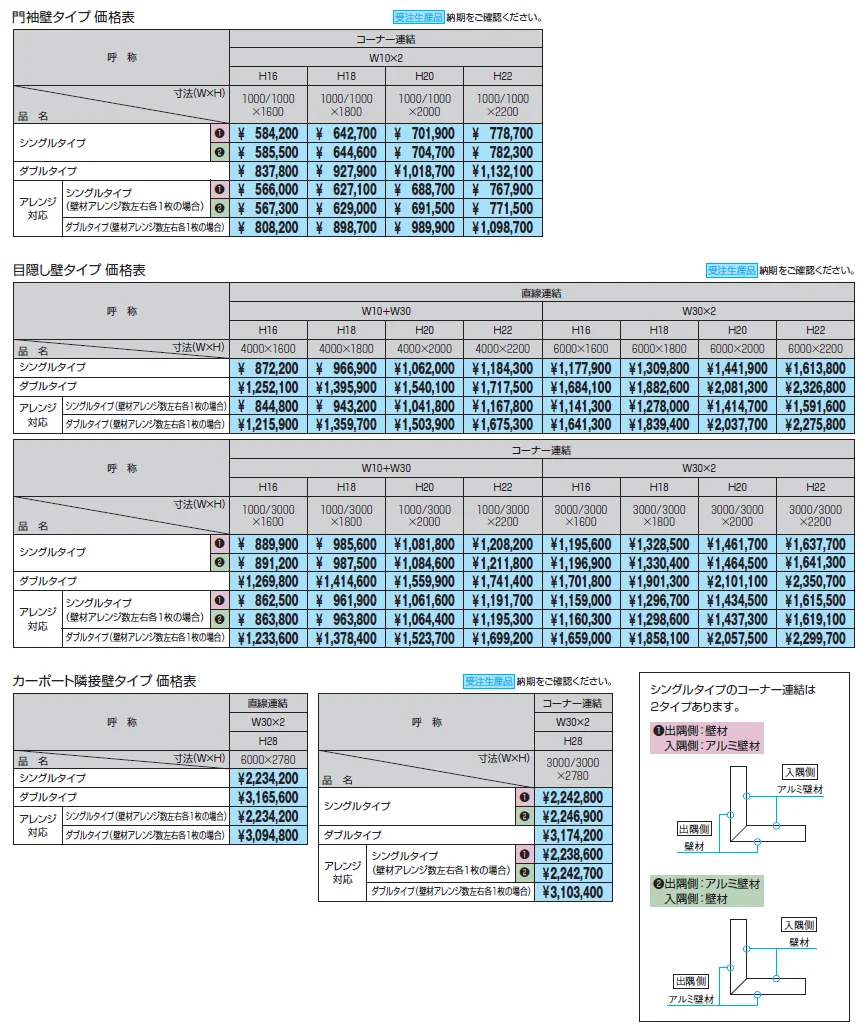Select the 4000×1600 dimension cell
868x1034 pixels.
268,349
